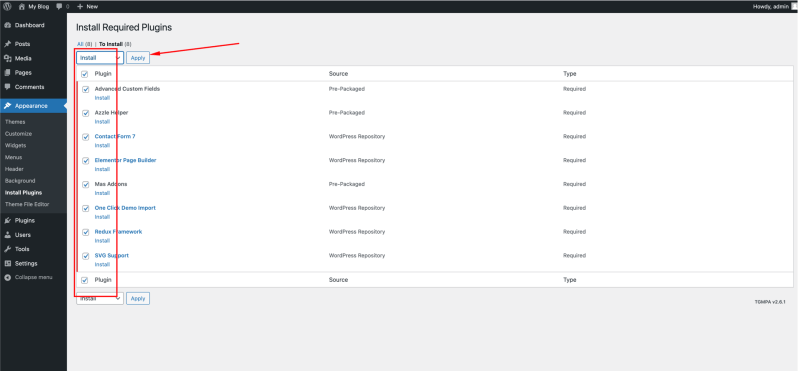Uncheck Redux Framework plugin checkbox

(86, 233)
